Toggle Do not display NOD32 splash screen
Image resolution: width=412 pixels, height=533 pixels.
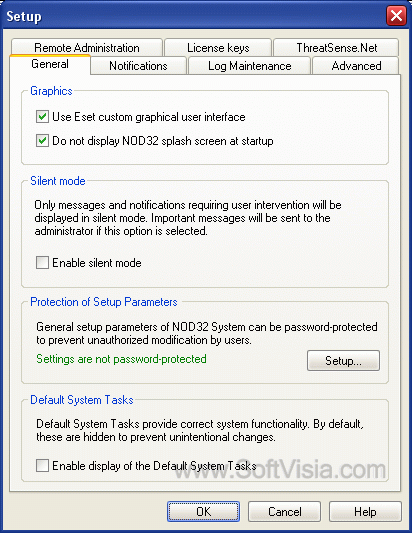pyautogui.click(x=42, y=140)
